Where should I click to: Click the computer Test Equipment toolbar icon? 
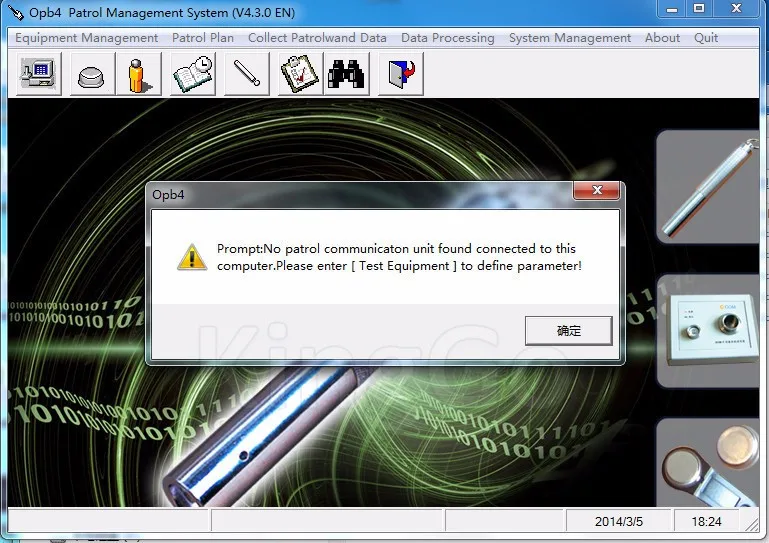(x=39, y=74)
